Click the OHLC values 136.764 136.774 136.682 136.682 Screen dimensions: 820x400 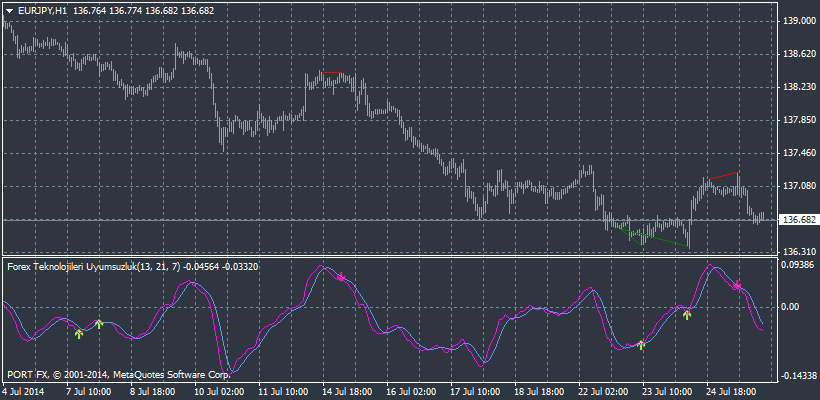click(143, 10)
